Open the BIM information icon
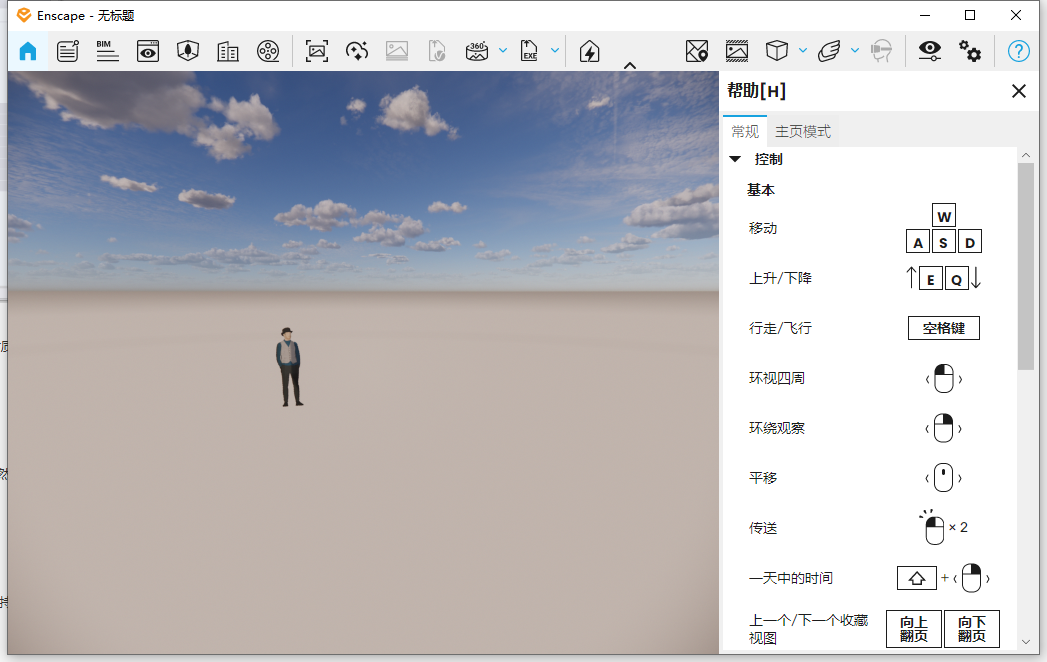1047x662 pixels. [x=108, y=51]
